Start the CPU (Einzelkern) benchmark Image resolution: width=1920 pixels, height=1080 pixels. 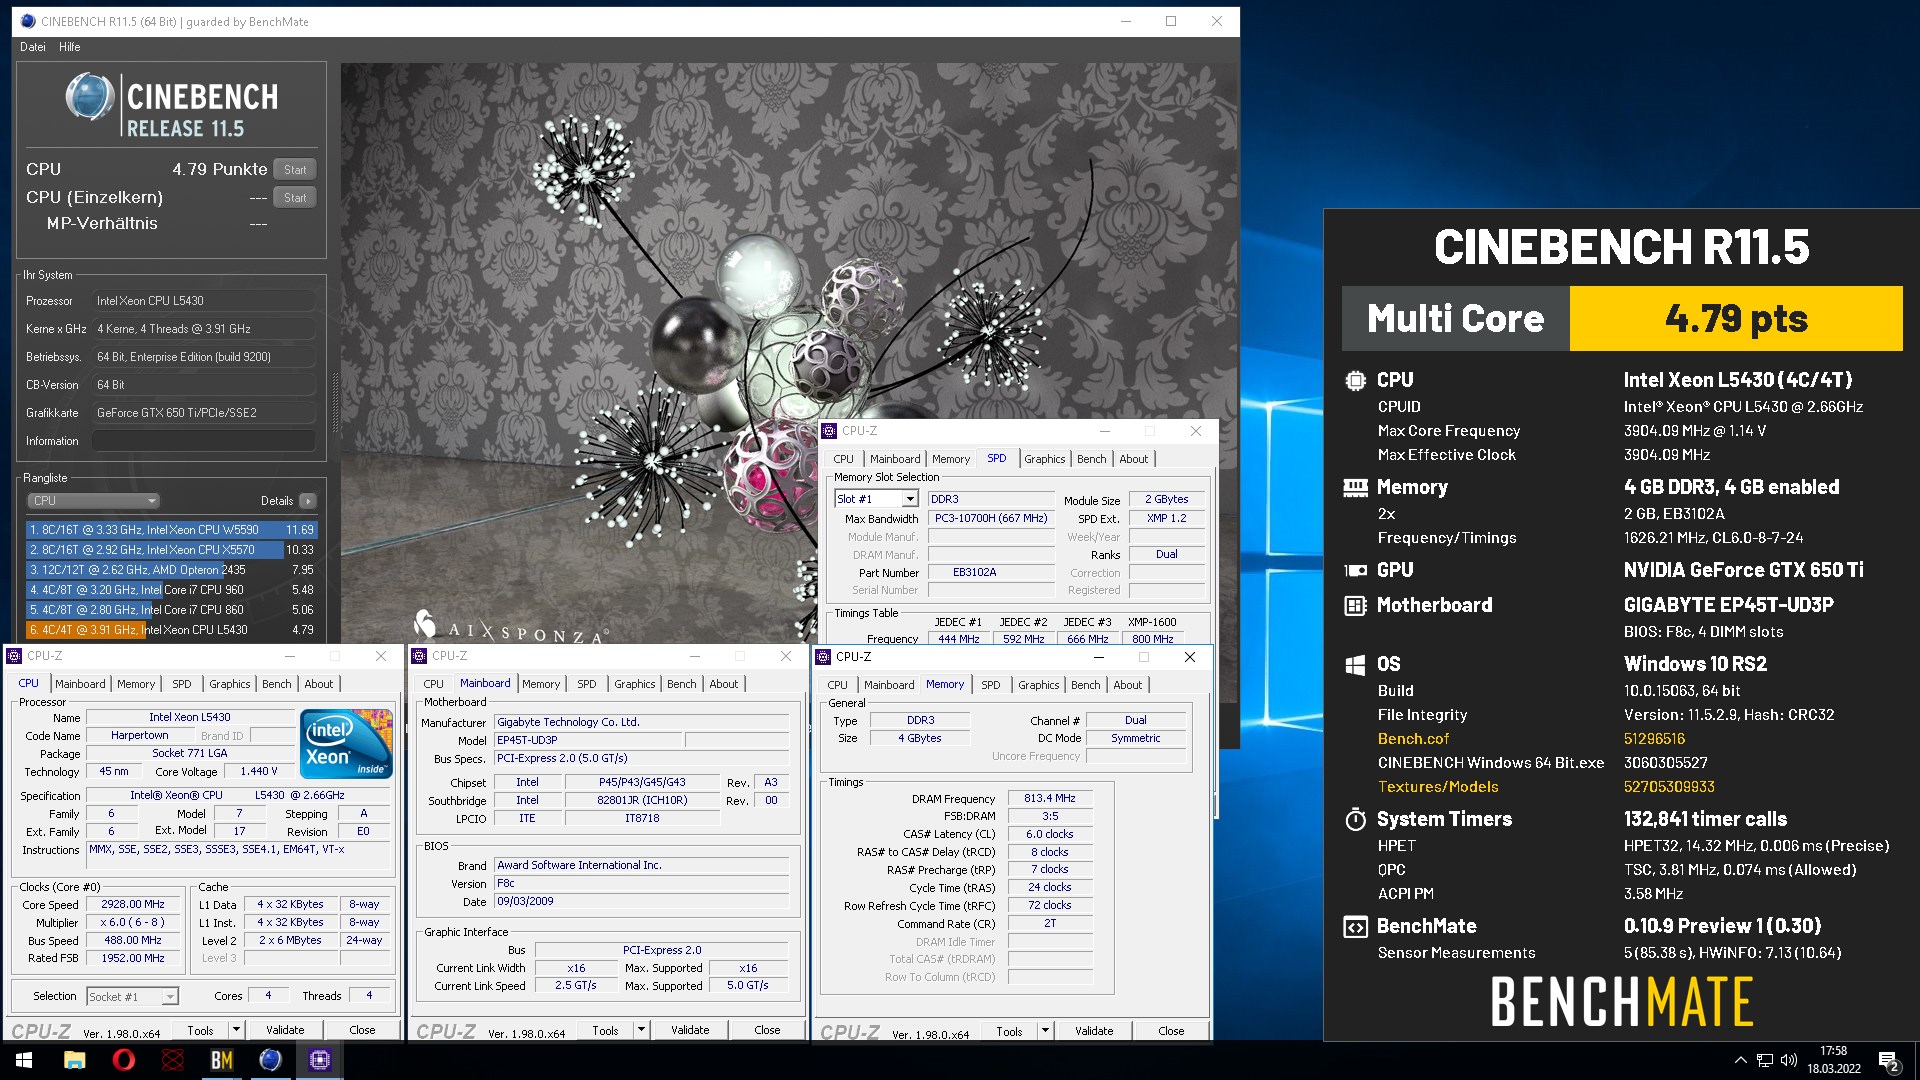[x=295, y=198]
